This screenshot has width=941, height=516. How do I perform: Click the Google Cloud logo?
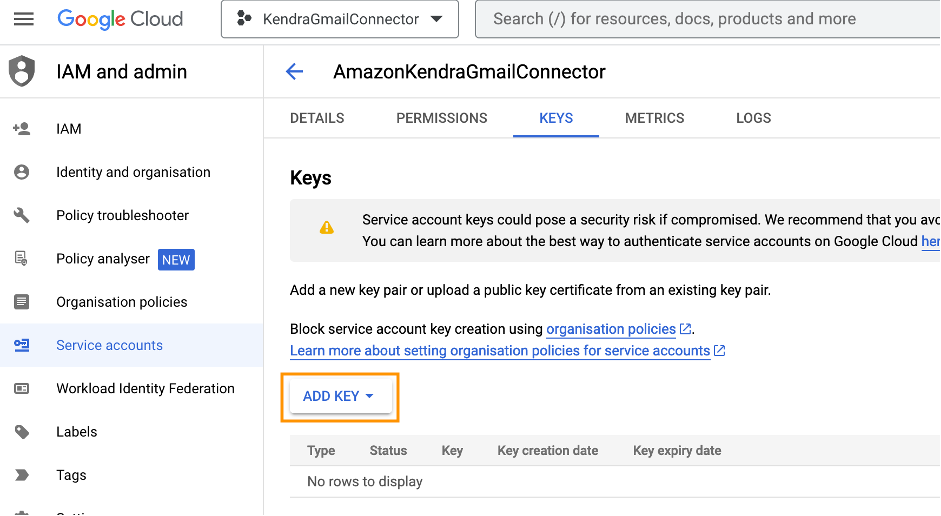click(x=120, y=19)
